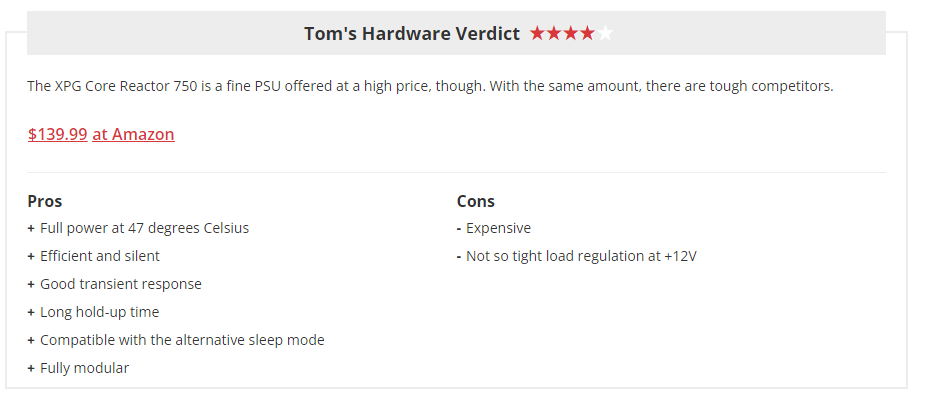Select the 'Full power at 47 degrees Celsius' item

144,228
